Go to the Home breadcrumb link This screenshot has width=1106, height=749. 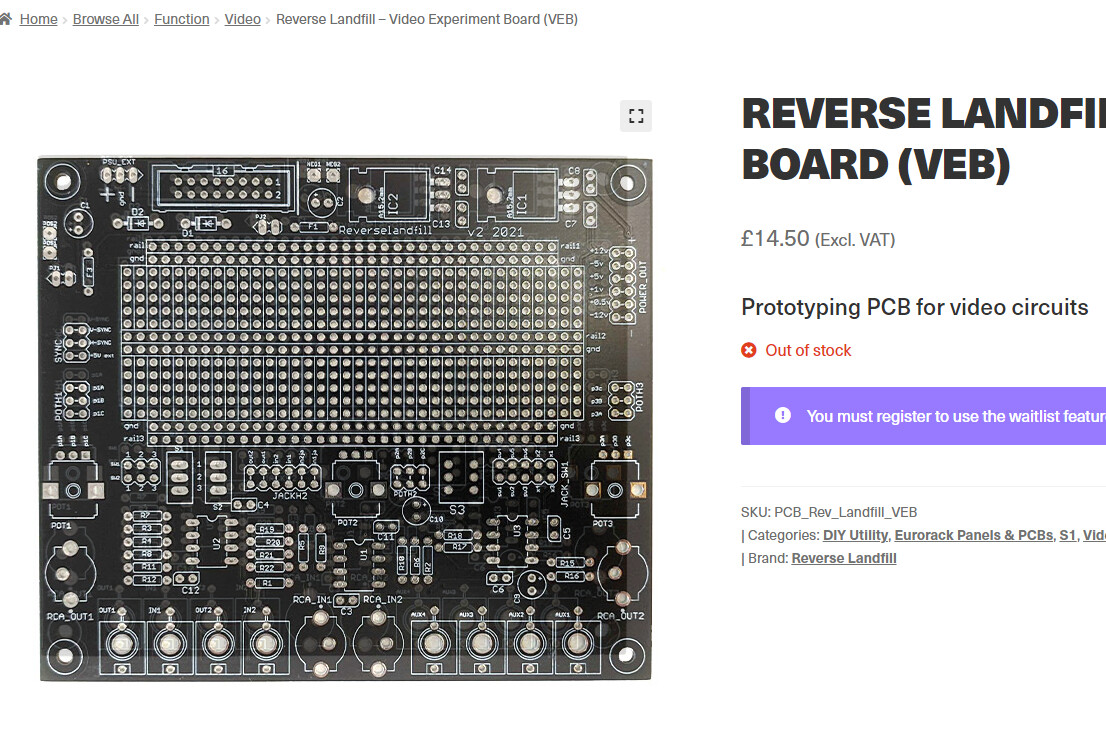pos(39,19)
